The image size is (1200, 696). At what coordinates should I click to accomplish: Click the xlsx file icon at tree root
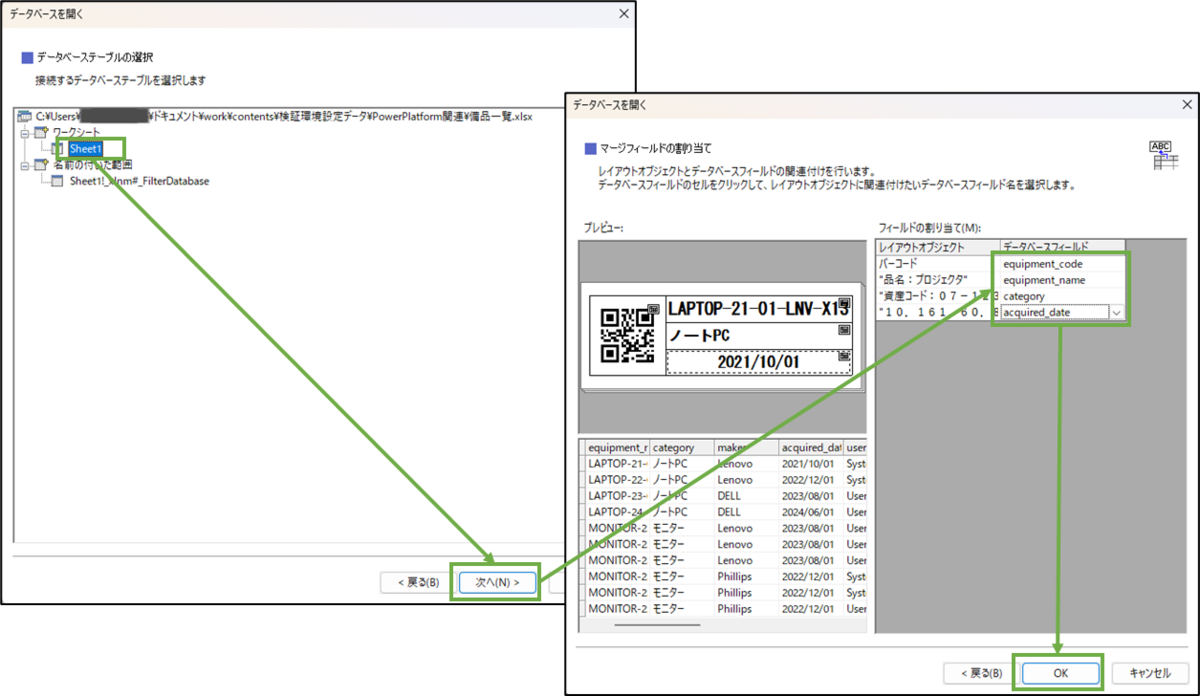pyautogui.click(x=26, y=117)
